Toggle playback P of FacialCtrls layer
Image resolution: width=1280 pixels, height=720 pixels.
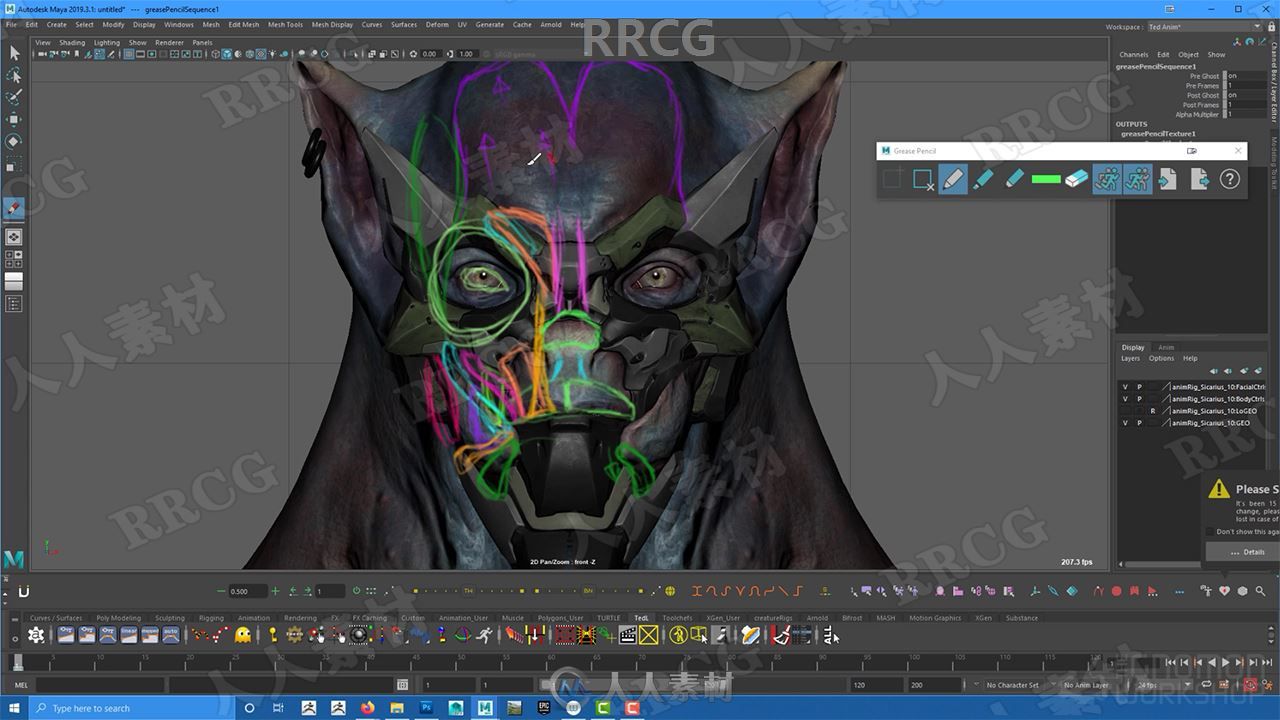[1139, 387]
